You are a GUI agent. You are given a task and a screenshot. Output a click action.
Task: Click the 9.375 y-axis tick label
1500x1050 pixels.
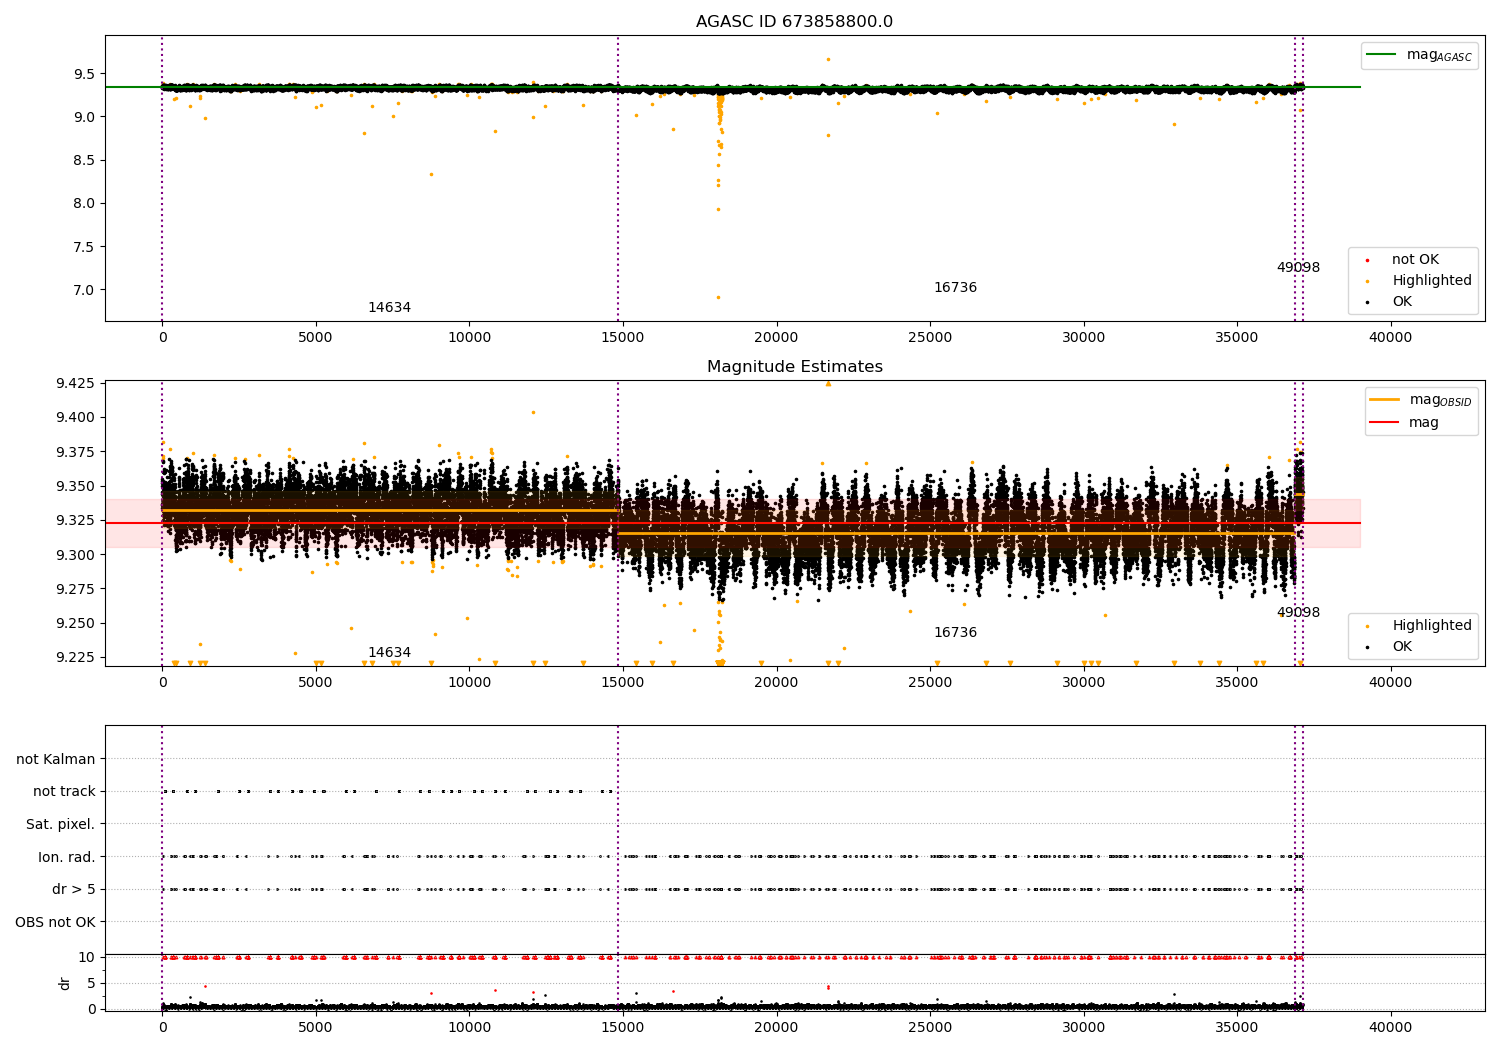(x=75, y=452)
